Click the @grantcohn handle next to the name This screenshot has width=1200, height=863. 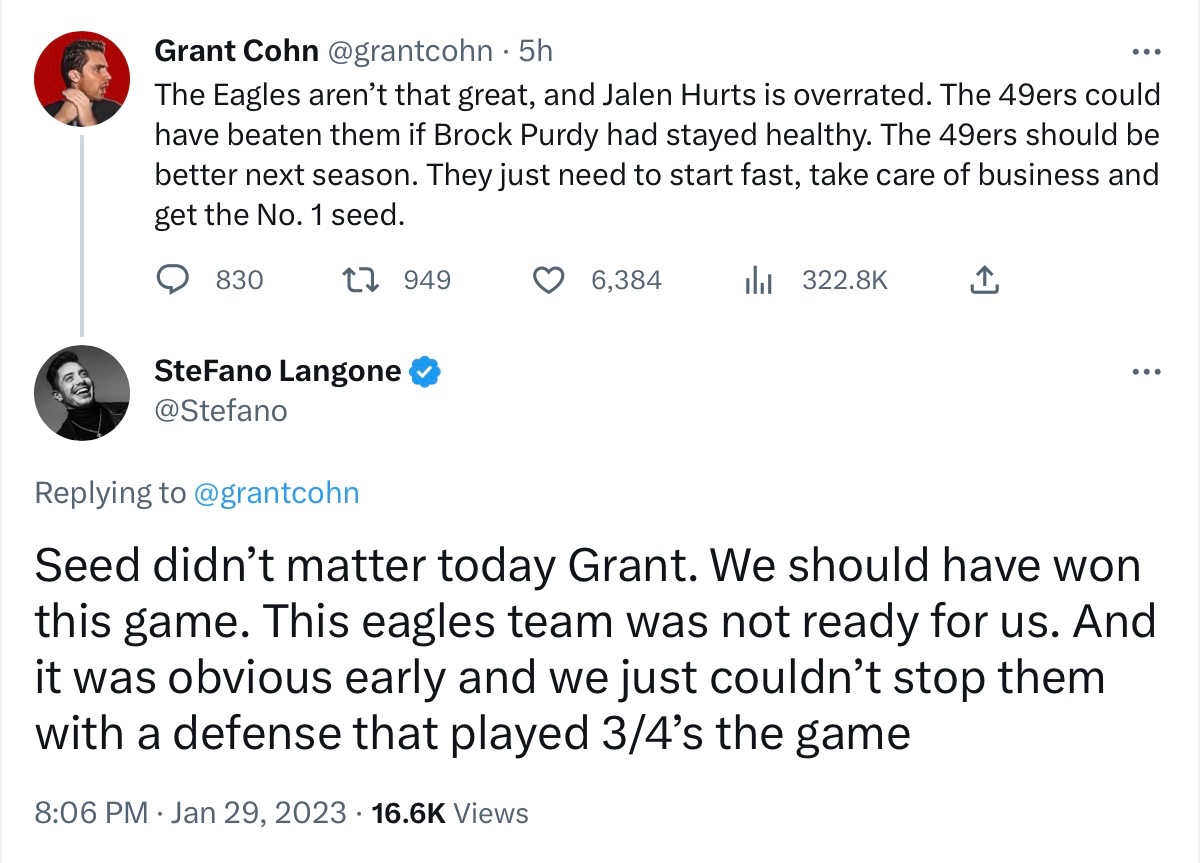click(410, 50)
